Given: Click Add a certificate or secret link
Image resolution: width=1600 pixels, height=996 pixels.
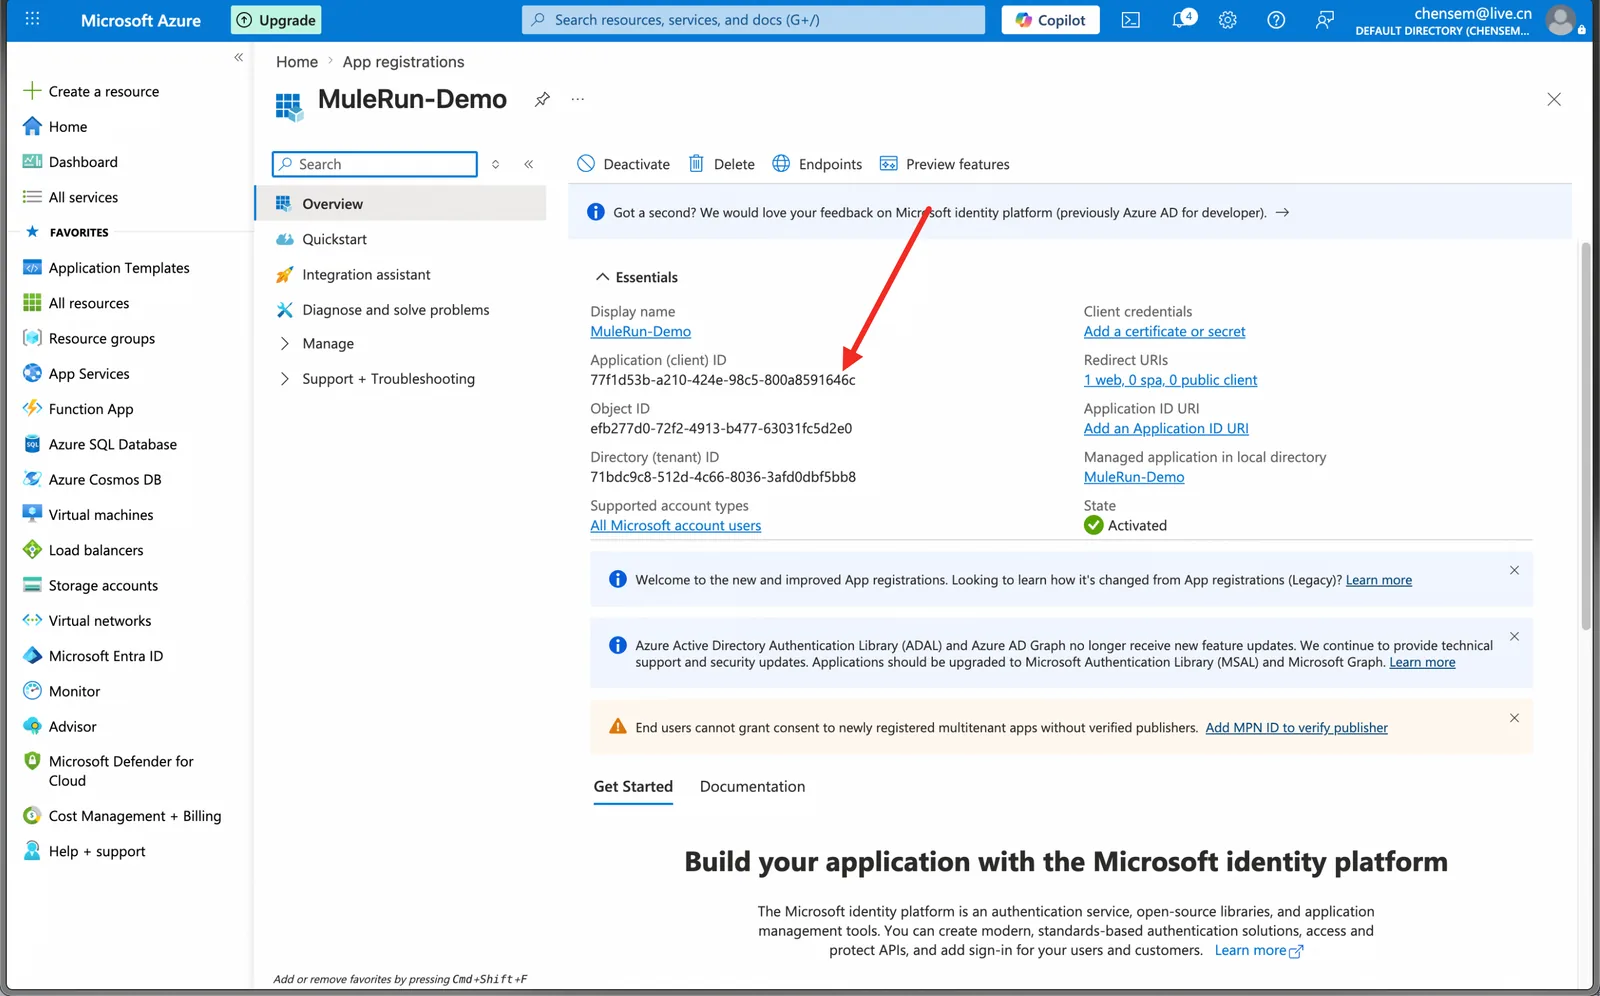Looking at the screenshot, I should pyautogui.click(x=1164, y=331).
